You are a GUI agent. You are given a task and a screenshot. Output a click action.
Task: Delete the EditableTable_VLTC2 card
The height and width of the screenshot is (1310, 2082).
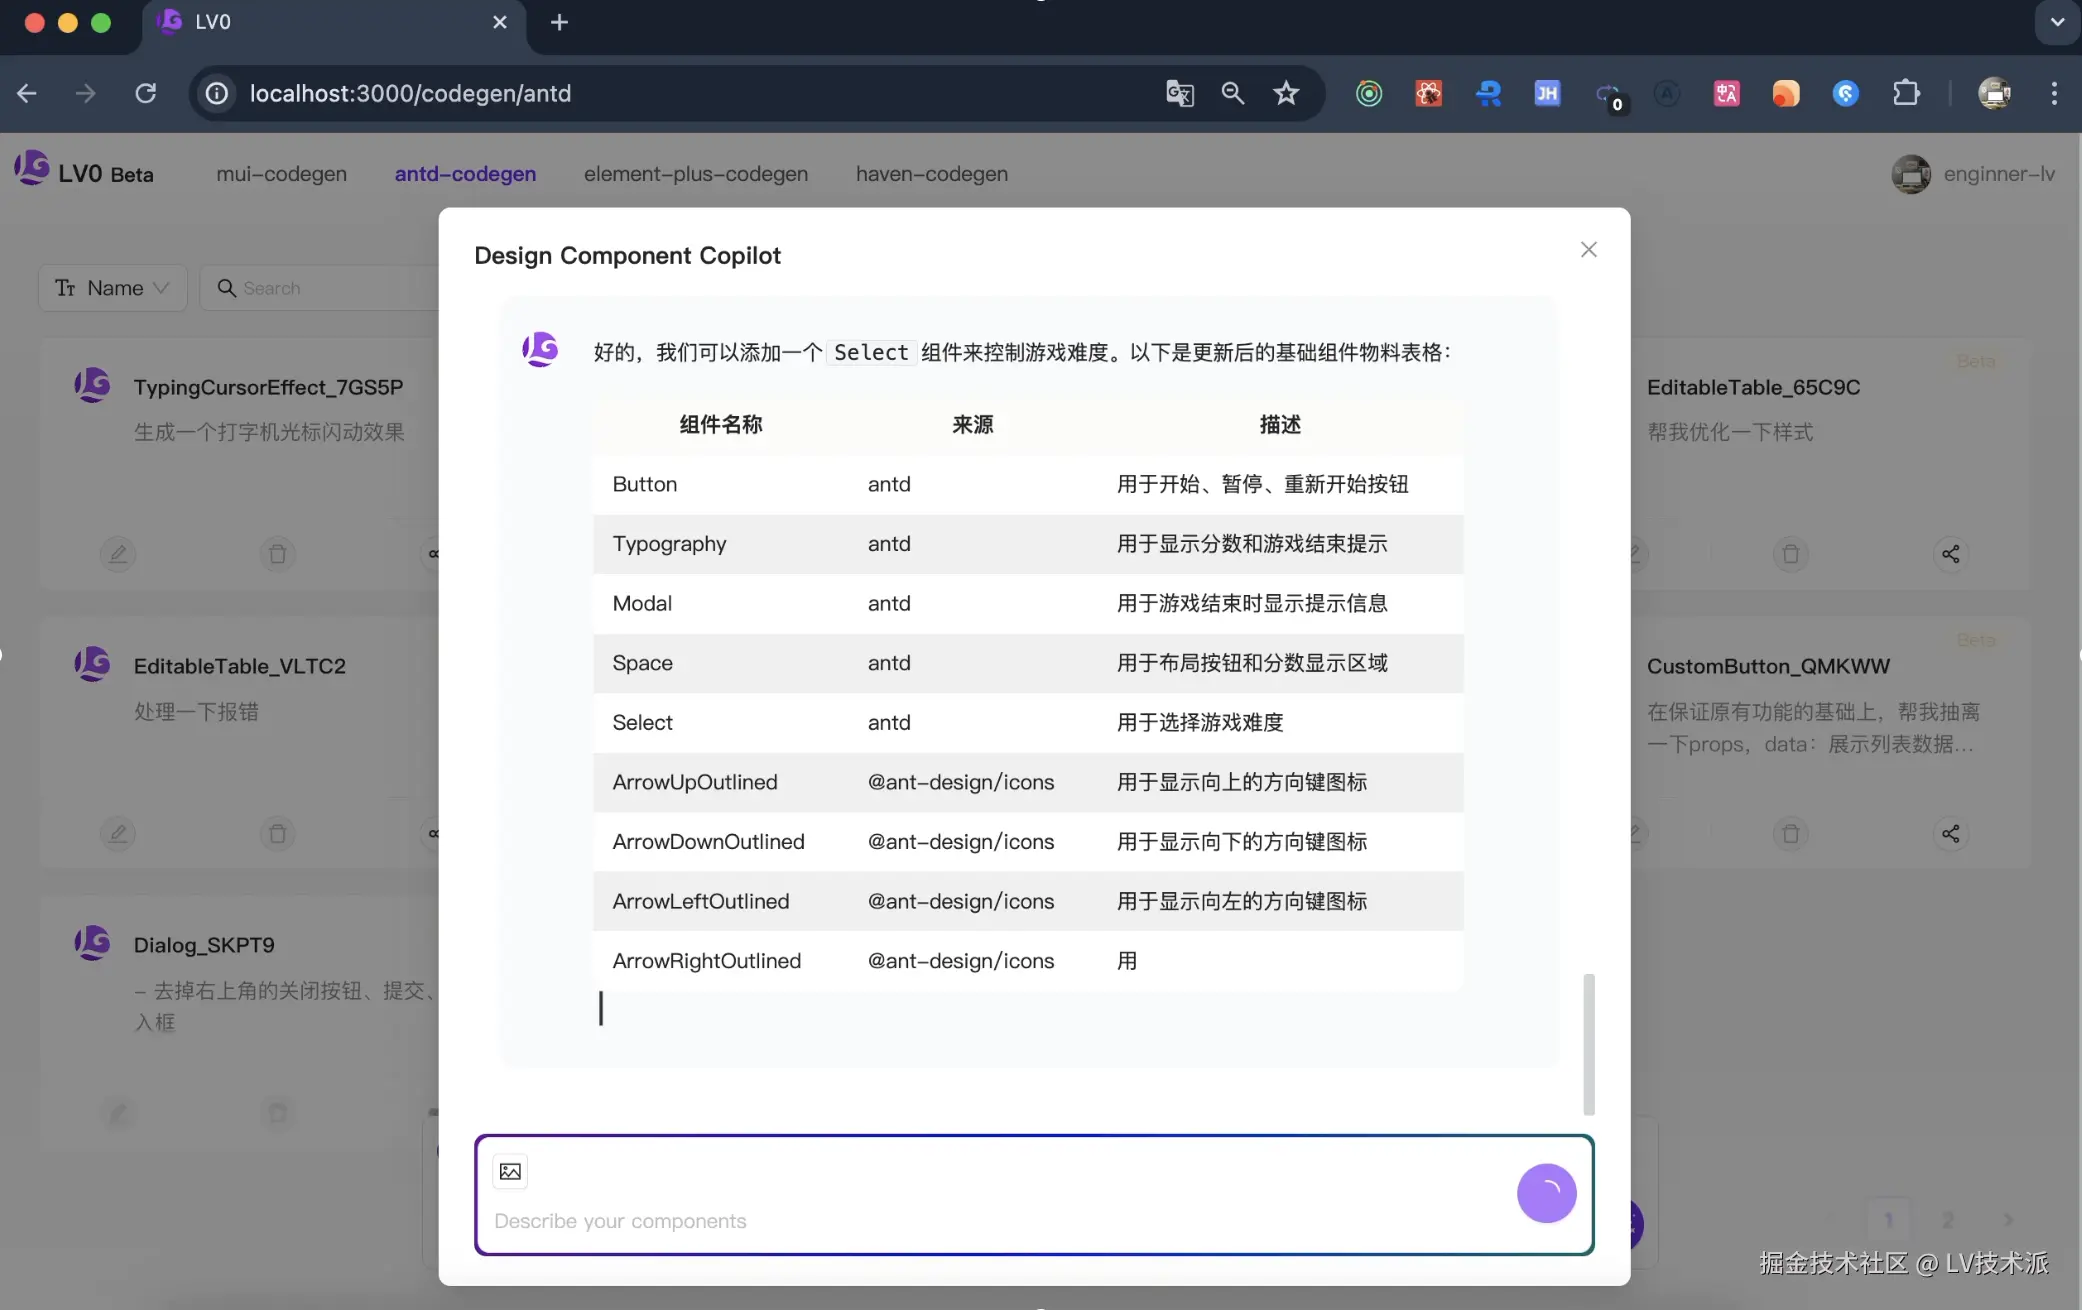[x=278, y=833]
